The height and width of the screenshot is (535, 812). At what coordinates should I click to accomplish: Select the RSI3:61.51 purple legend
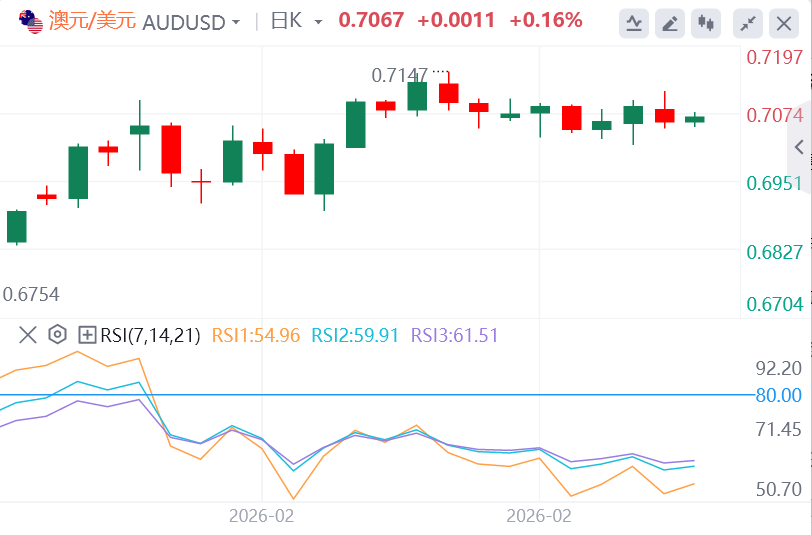click(x=454, y=335)
